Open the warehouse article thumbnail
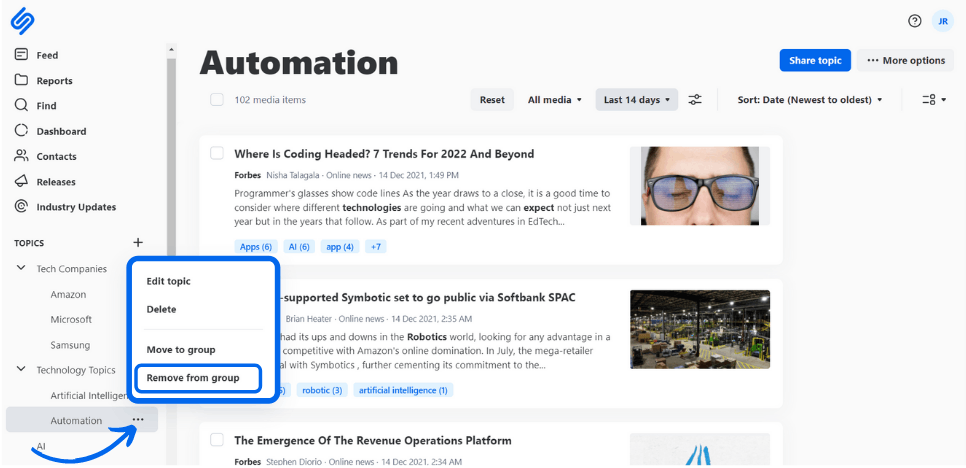 click(700, 329)
